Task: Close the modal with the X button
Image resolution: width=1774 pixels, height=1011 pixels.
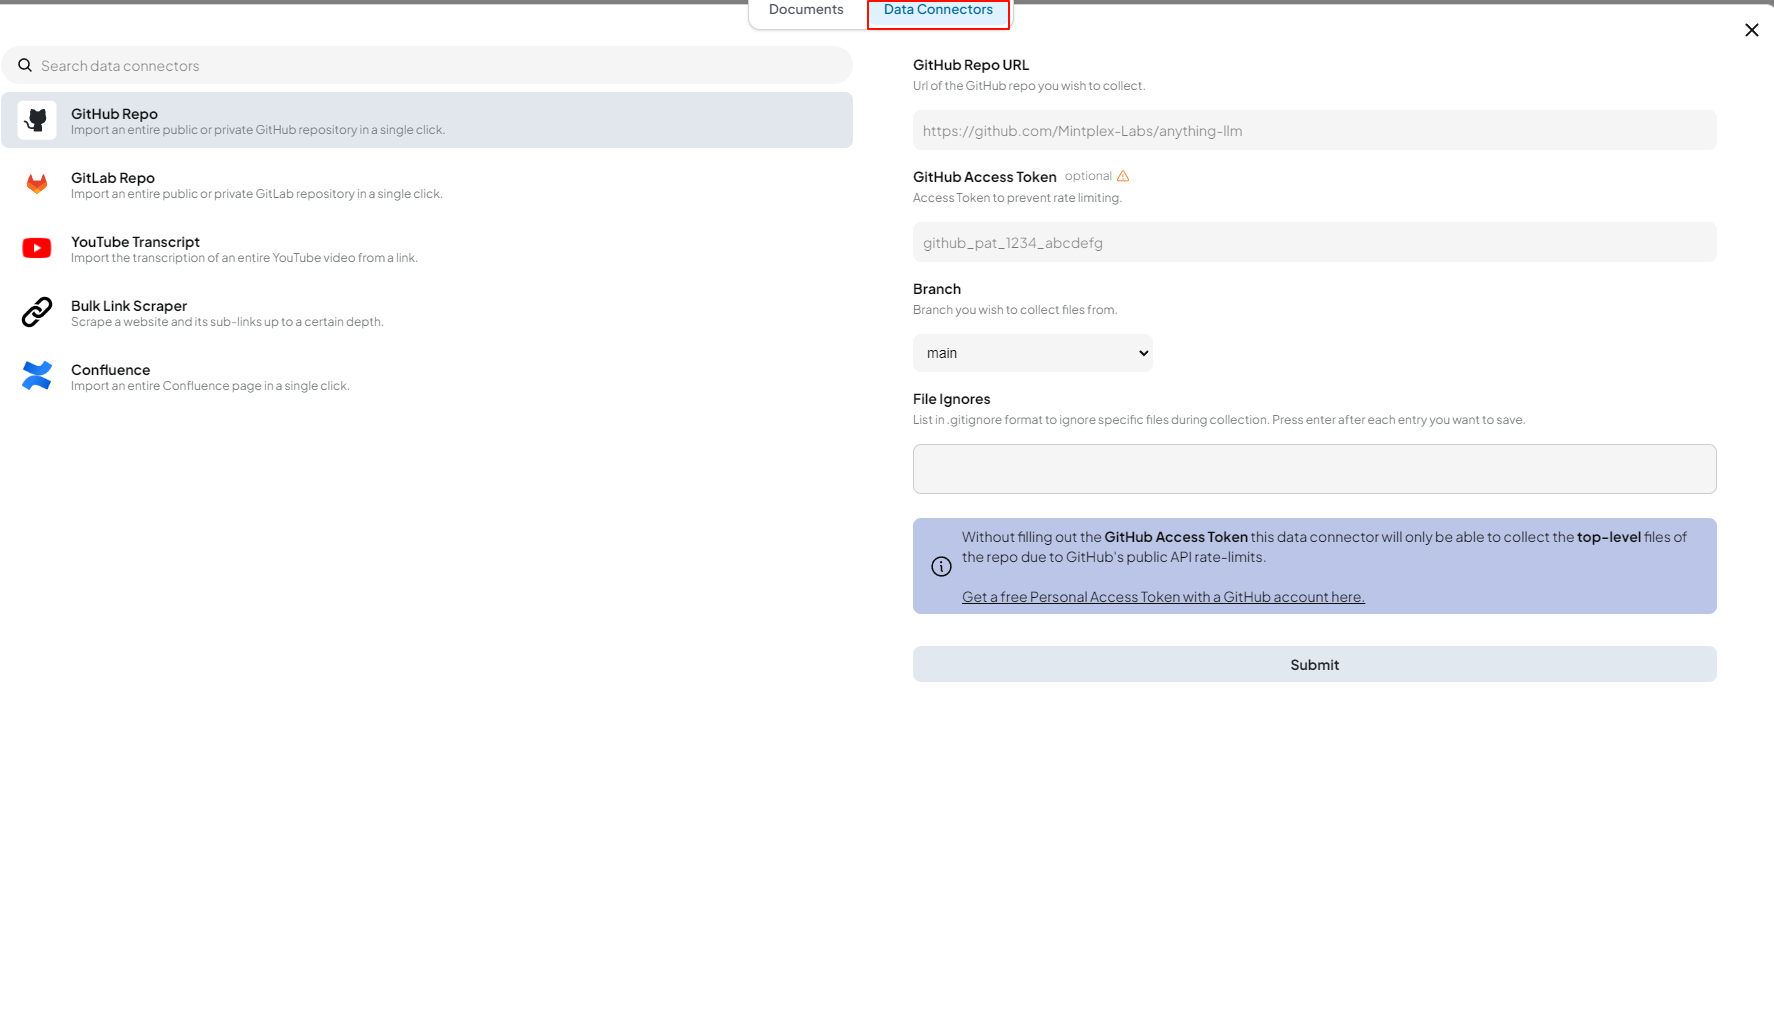Action: [1751, 30]
